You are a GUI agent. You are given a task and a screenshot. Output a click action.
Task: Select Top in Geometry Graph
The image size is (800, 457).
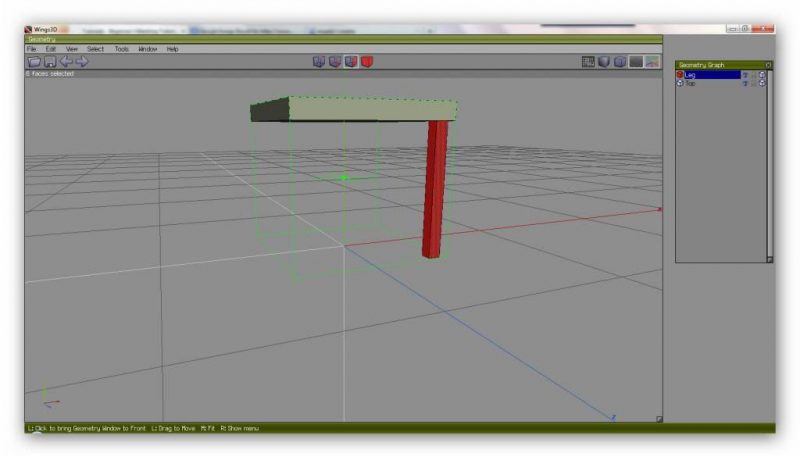click(x=690, y=83)
